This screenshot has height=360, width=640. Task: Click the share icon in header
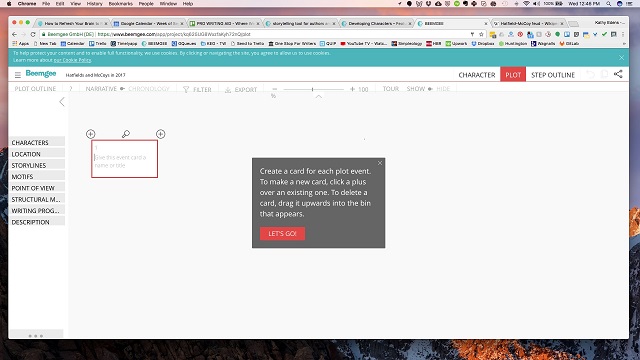coord(618,74)
